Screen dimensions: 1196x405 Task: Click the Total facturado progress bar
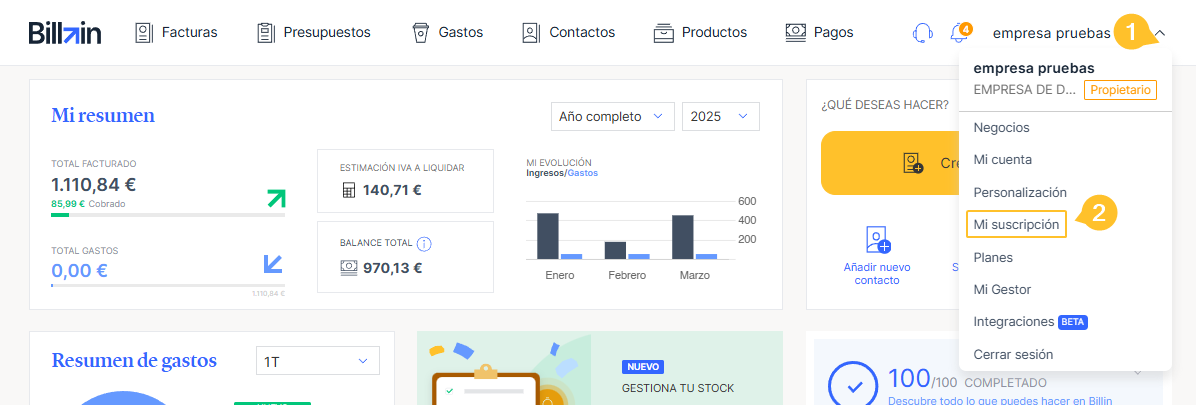click(168, 215)
